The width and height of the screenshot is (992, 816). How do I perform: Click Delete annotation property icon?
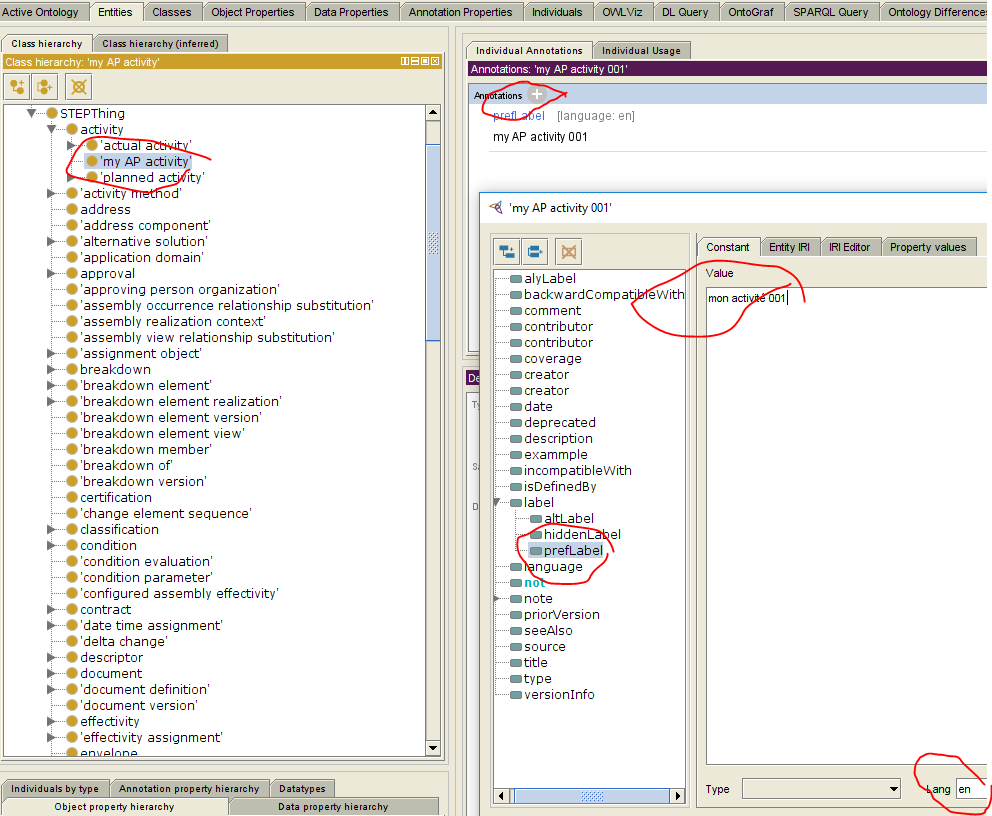(x=567, y=251)
